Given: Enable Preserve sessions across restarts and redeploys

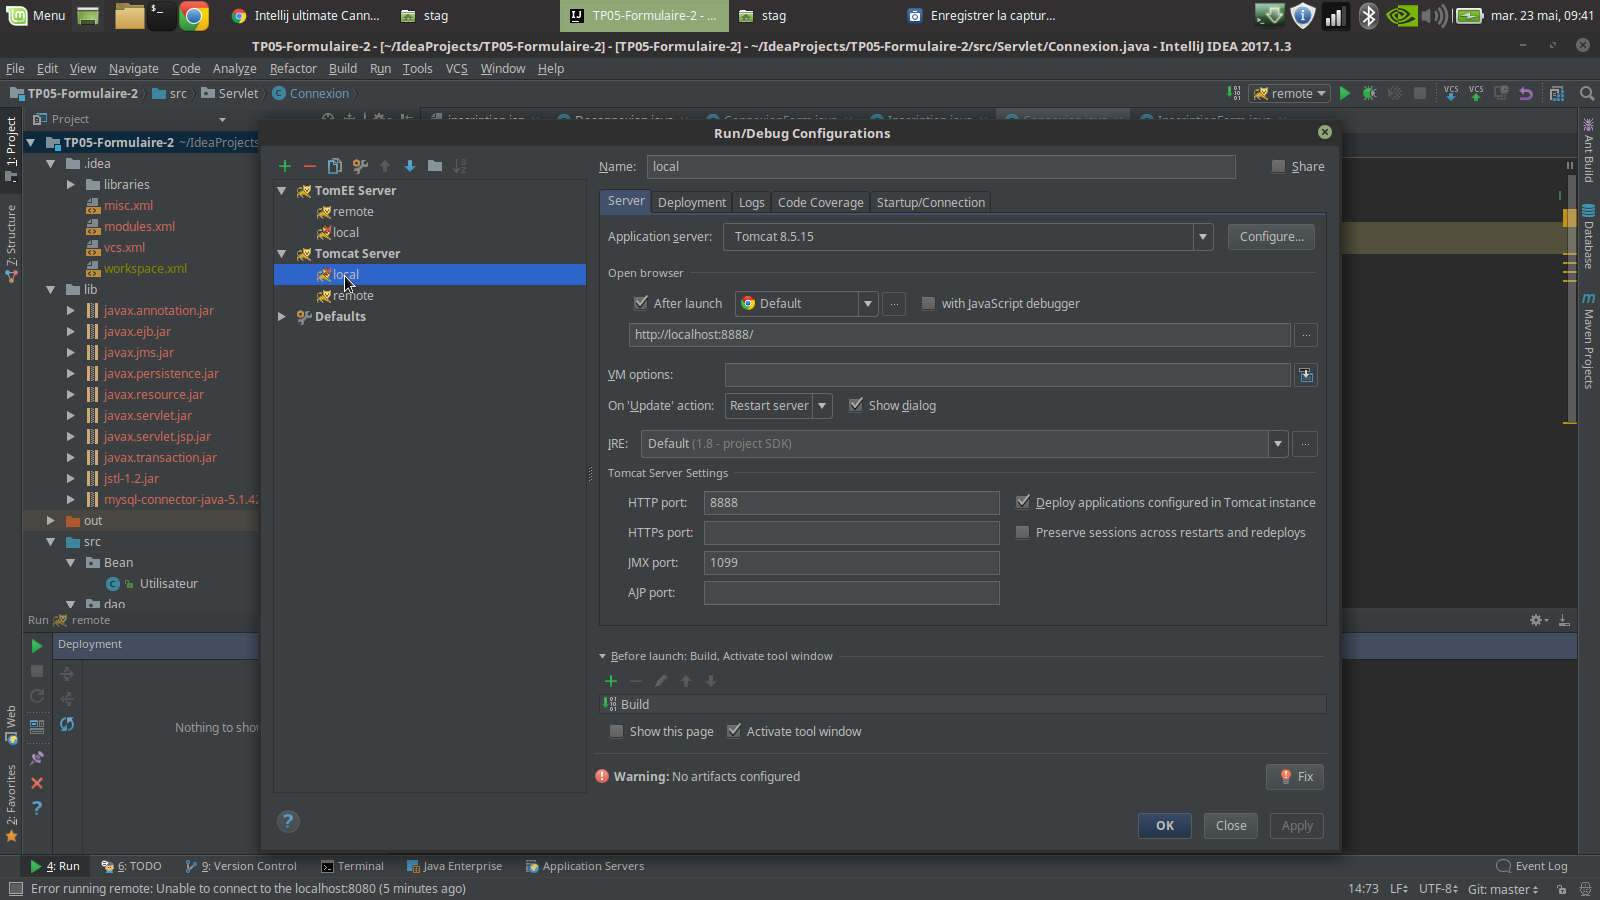Looking at the screenshot, I should tap(1022, 532).
